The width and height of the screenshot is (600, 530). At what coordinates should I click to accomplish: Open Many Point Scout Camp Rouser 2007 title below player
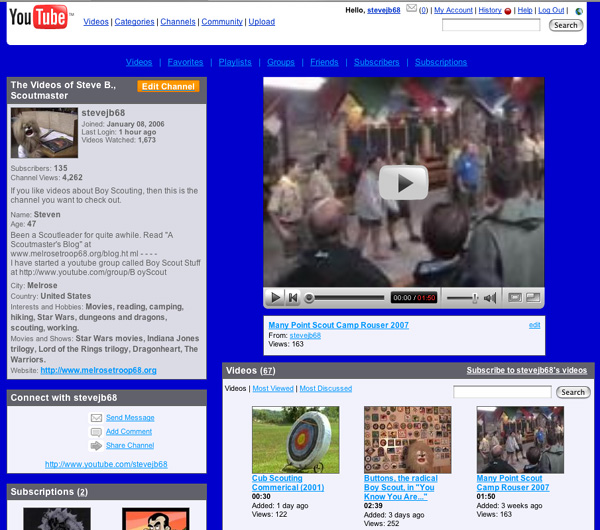click(338, 325)
